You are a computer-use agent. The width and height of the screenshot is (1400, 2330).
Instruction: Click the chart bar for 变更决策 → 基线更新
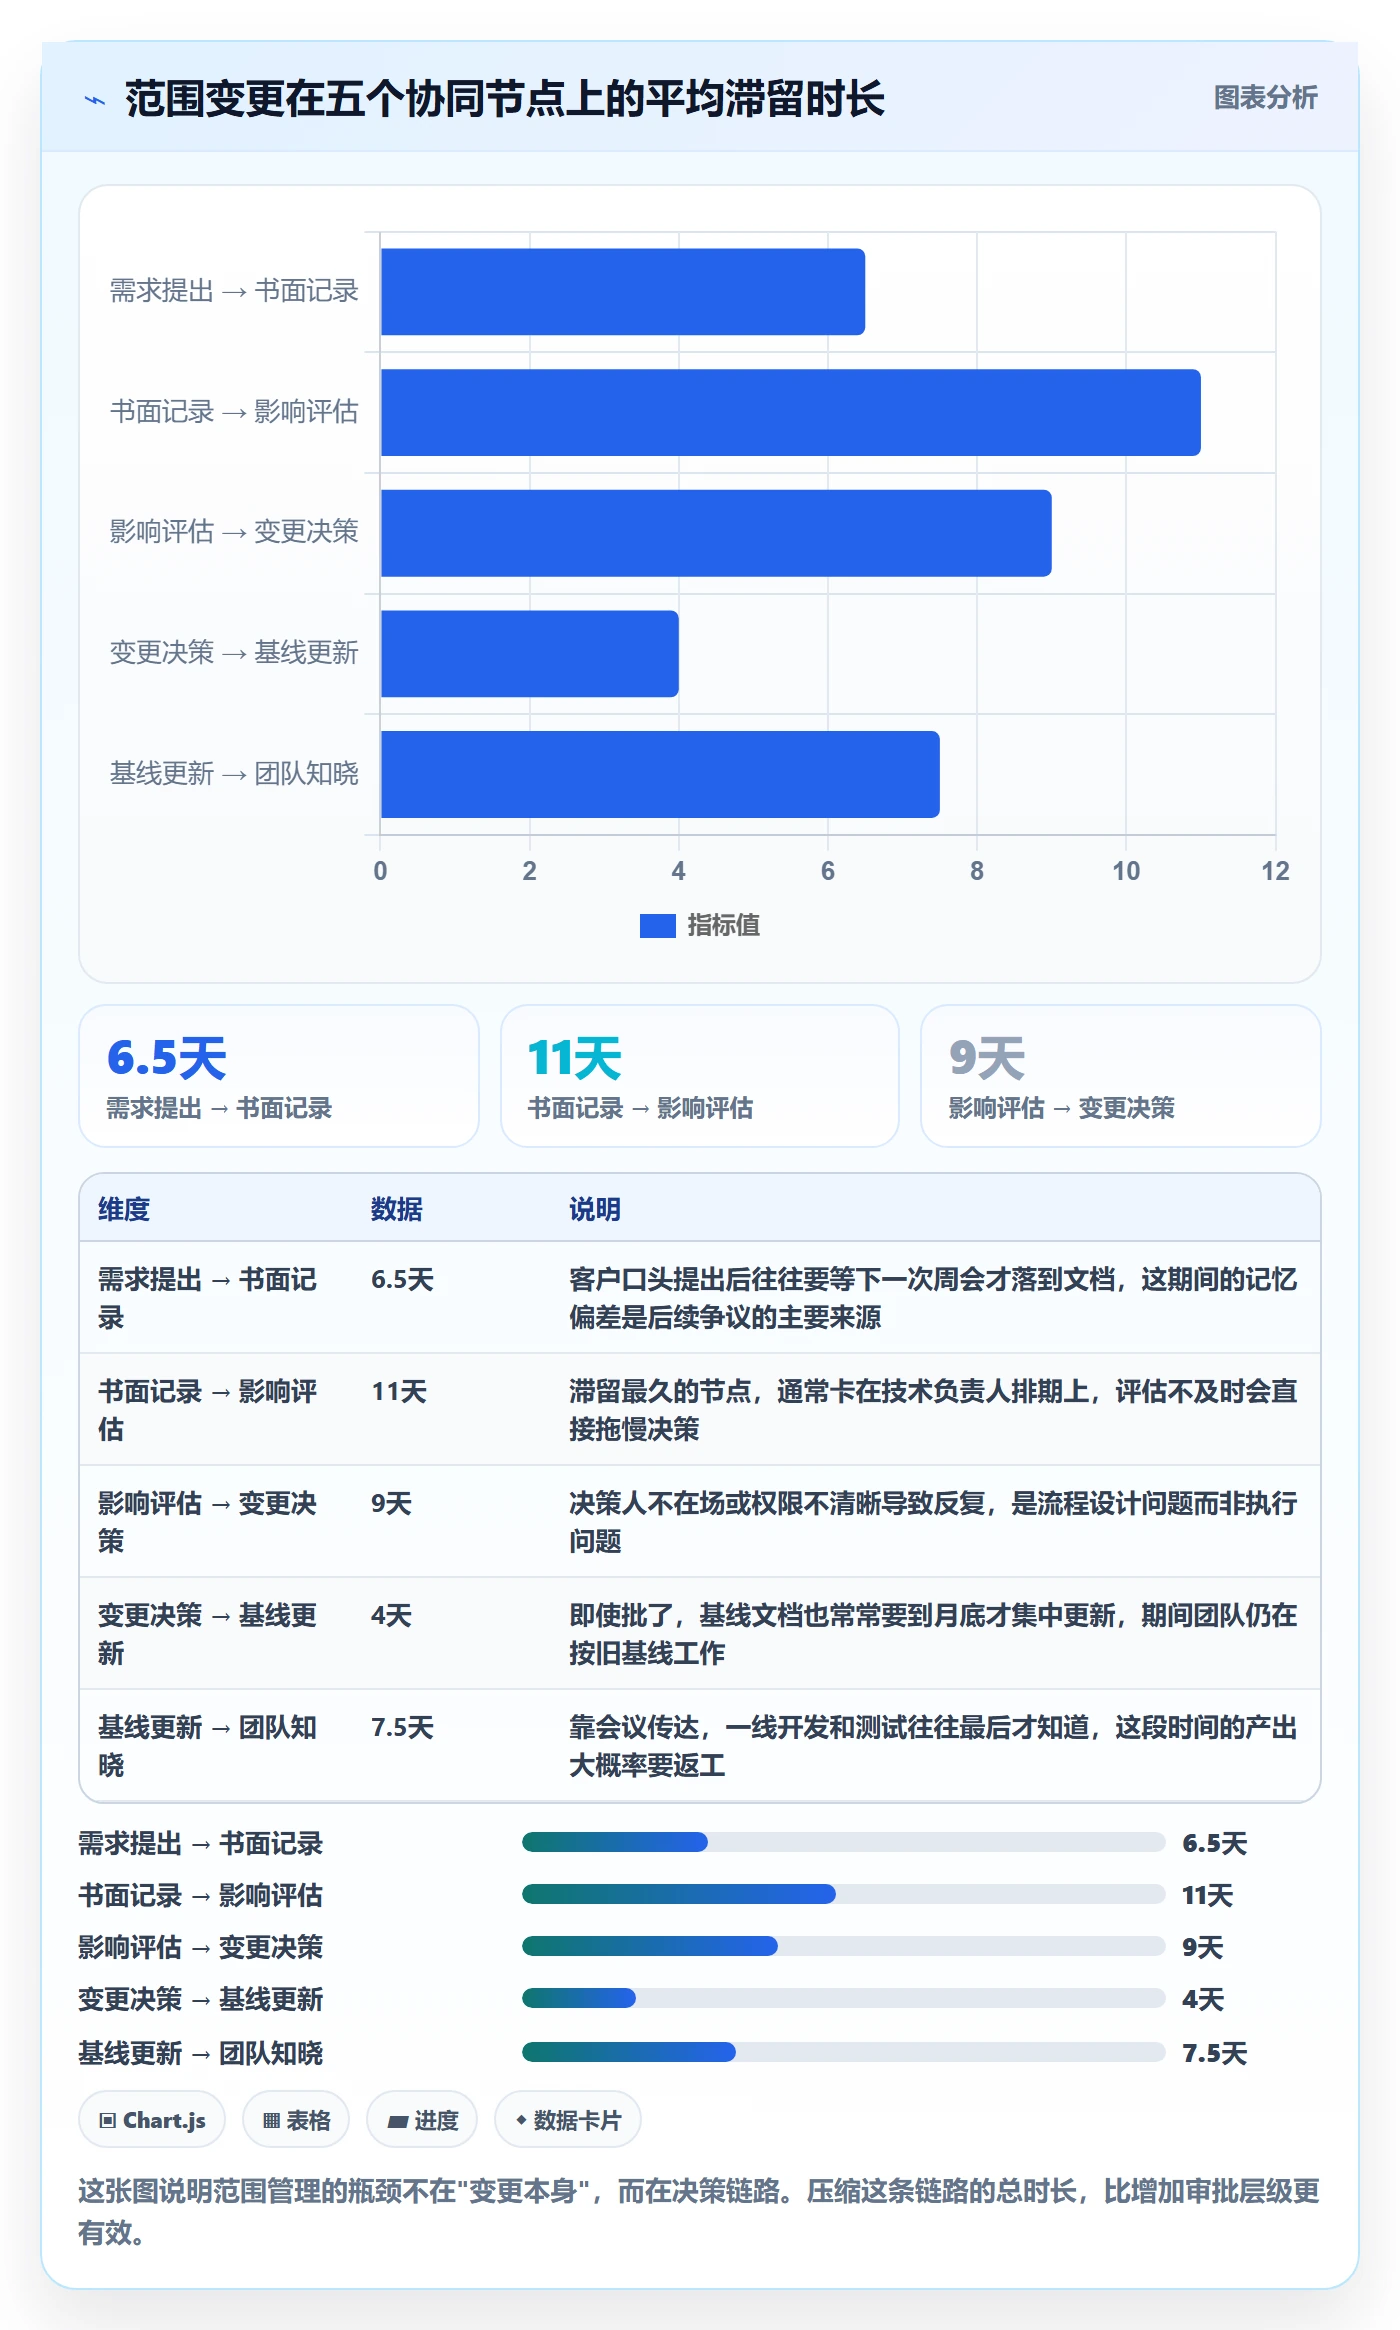coord(529,654)
